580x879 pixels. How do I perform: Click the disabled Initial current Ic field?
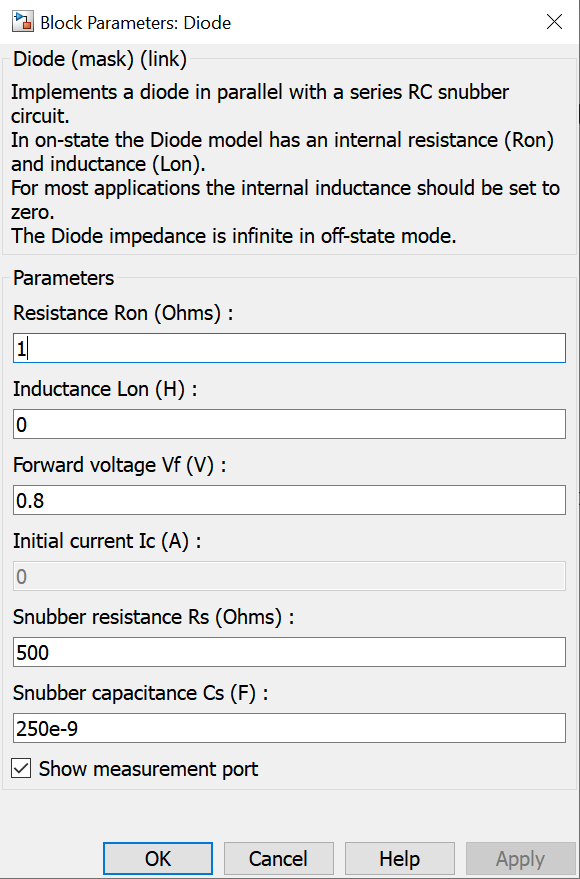289,576
